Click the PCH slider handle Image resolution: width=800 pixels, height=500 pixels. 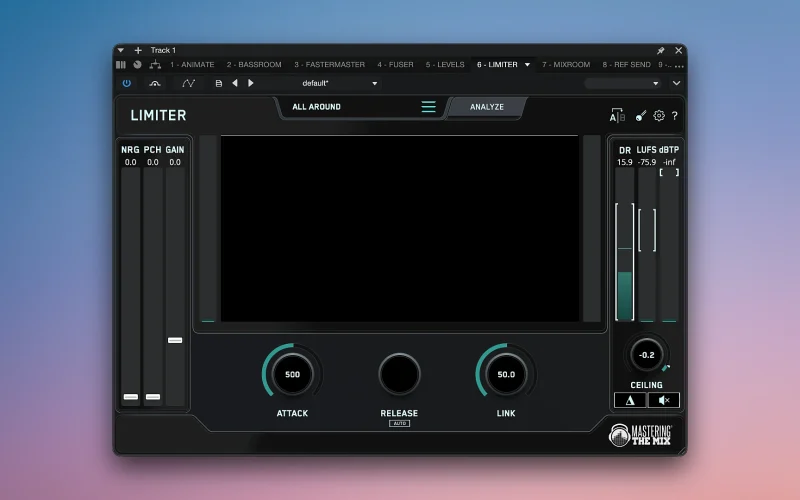(153, 396)
